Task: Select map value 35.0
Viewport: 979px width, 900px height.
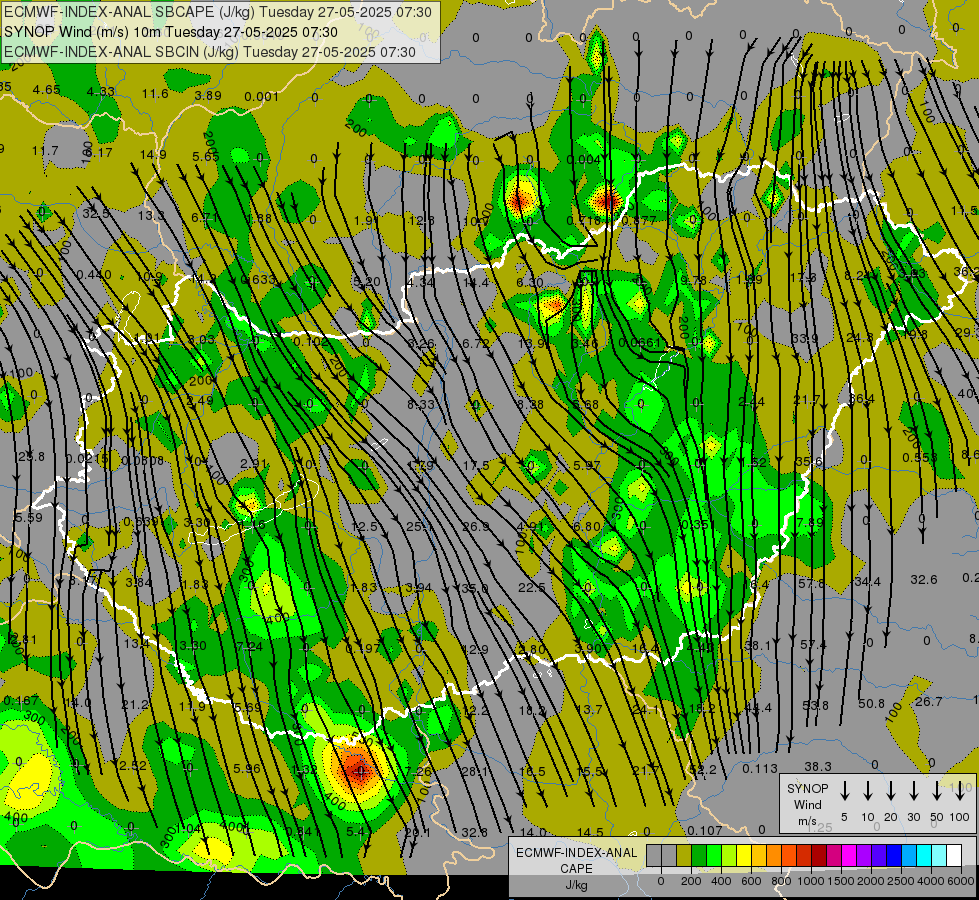Action: [x=475, y=588]
